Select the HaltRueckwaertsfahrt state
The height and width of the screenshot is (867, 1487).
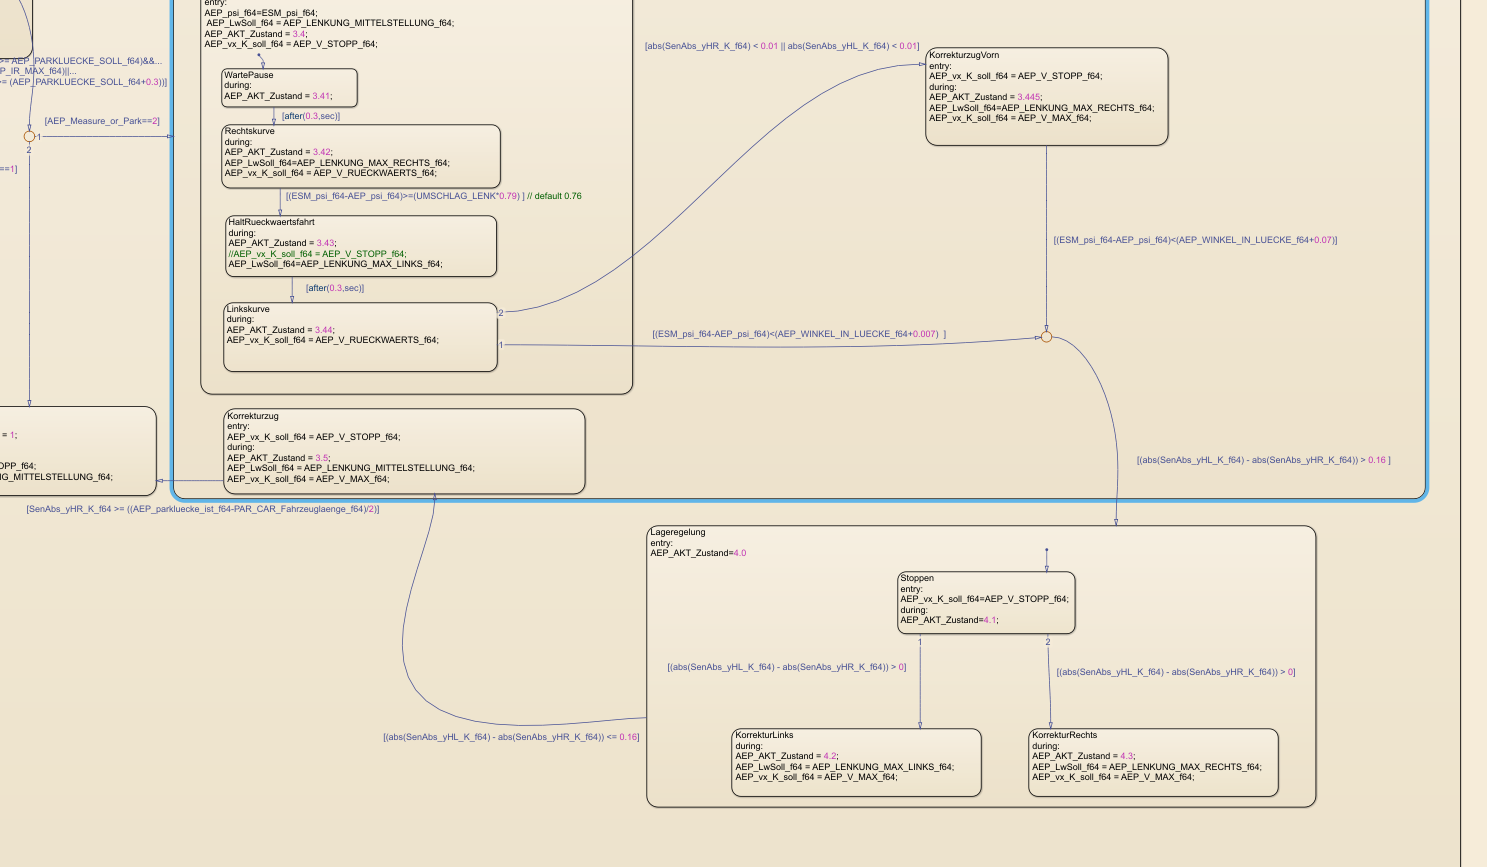[361, 246]
